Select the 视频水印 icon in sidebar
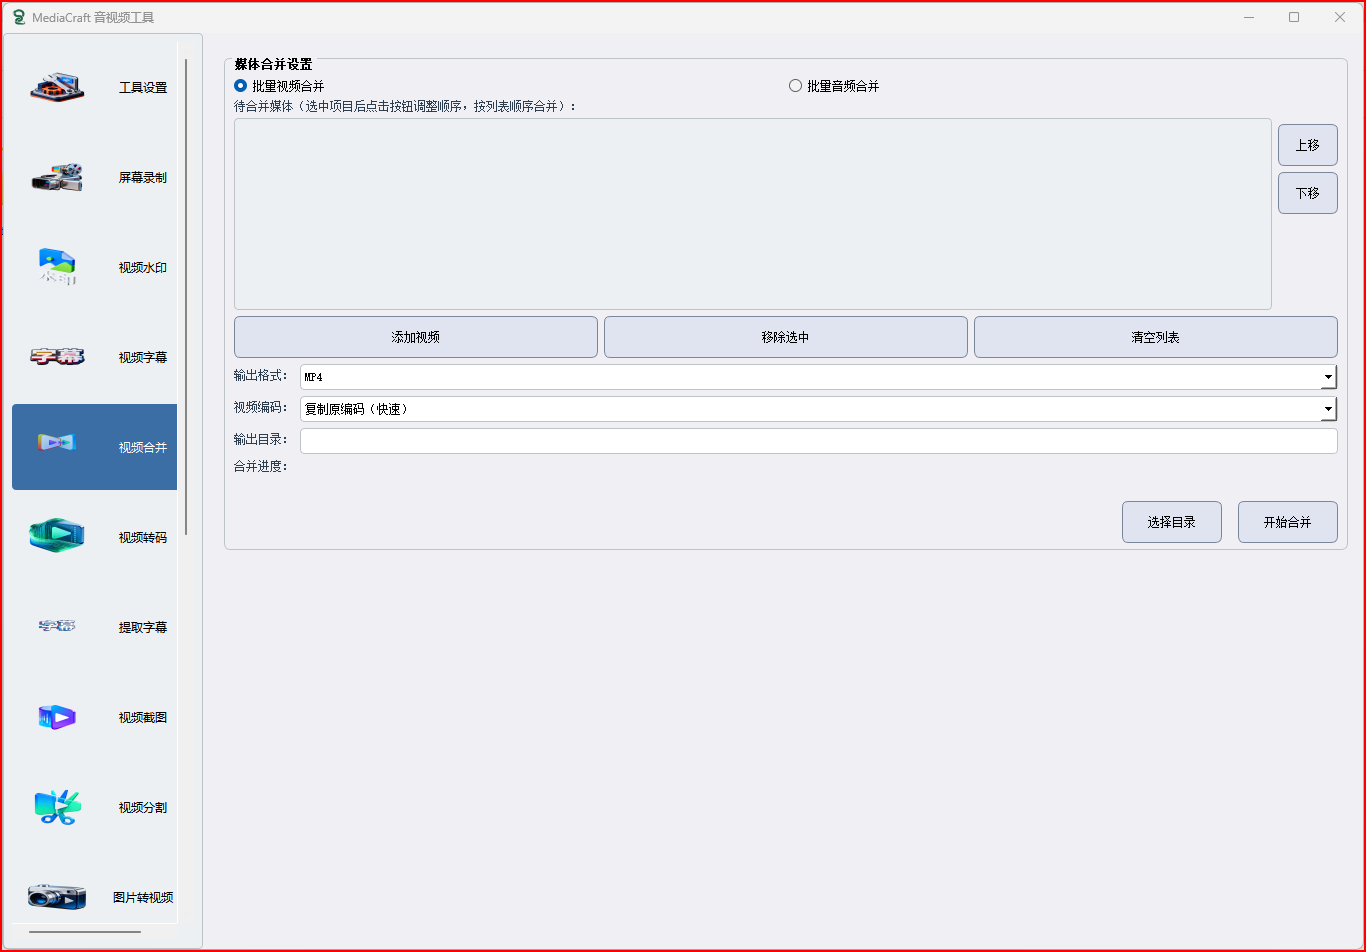 pos(57,267)
